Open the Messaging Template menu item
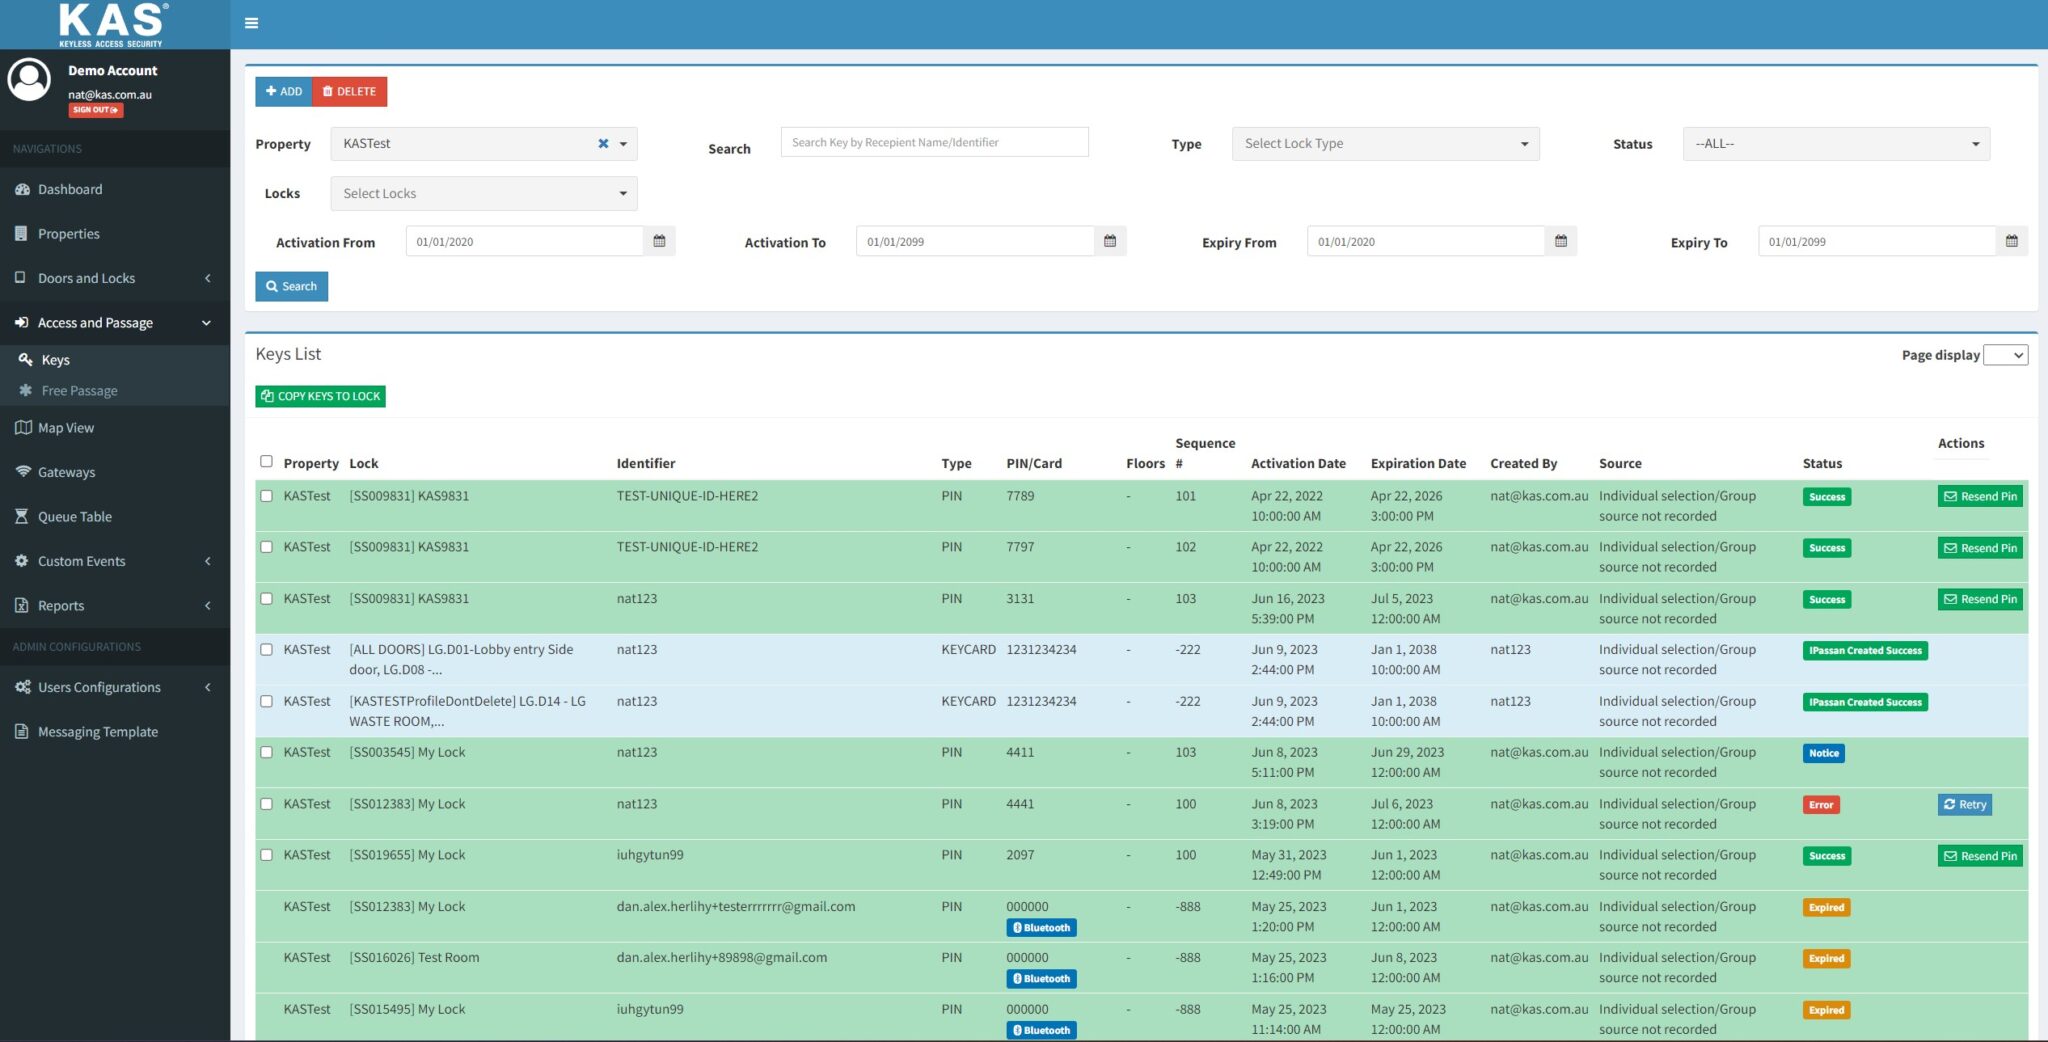Viewport: 2048px width, 1042px height. pos(115,731)
